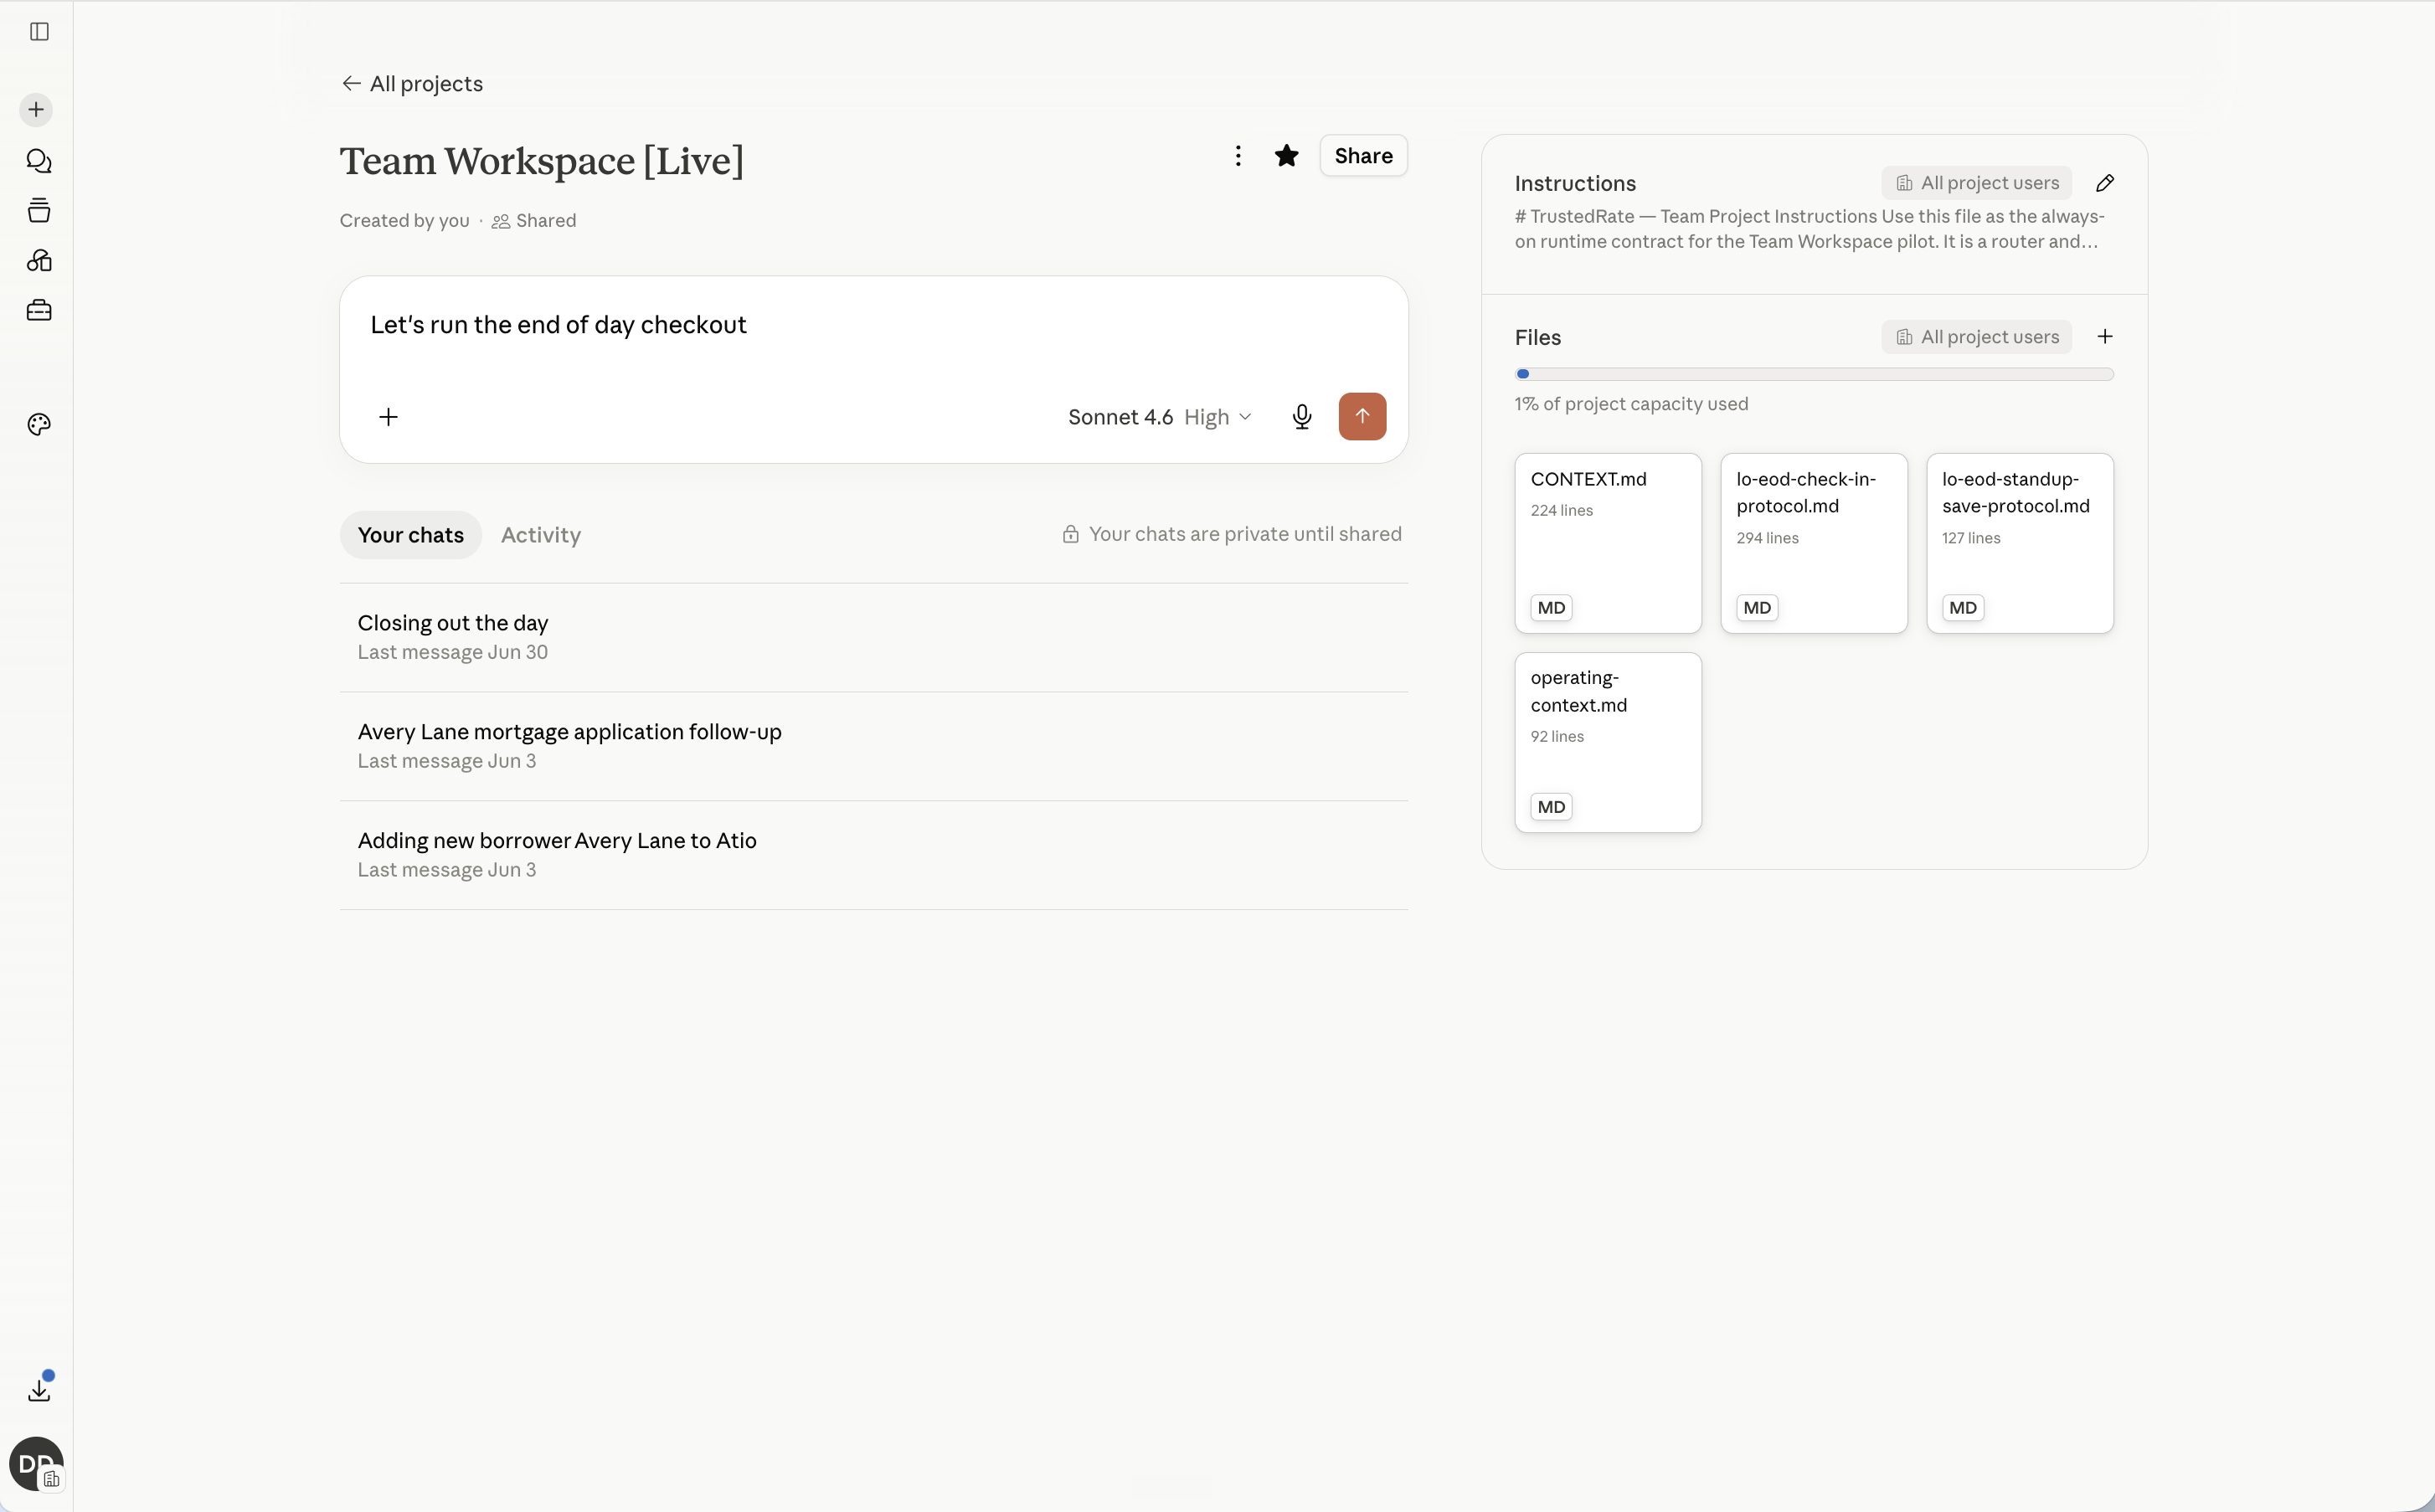Click the Files heading
The height and width of the screenshot is (1512, 2435).
[x=1538, y=338]
